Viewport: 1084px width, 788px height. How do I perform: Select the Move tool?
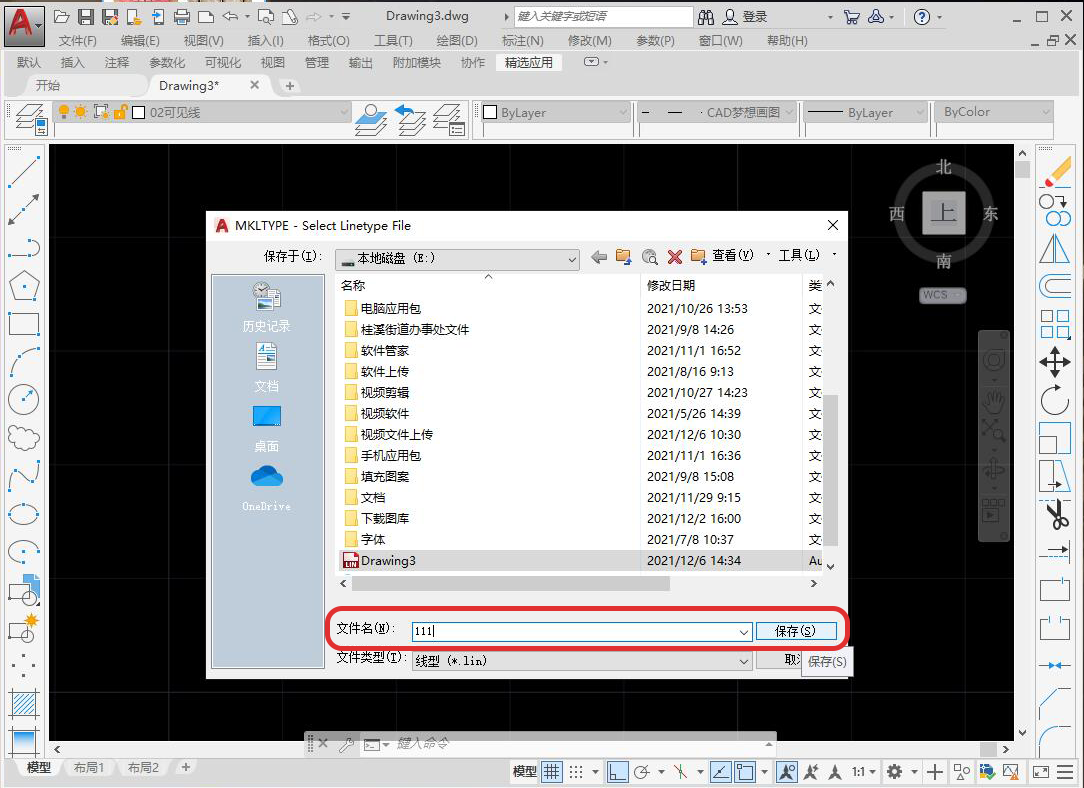(1055, 362)
